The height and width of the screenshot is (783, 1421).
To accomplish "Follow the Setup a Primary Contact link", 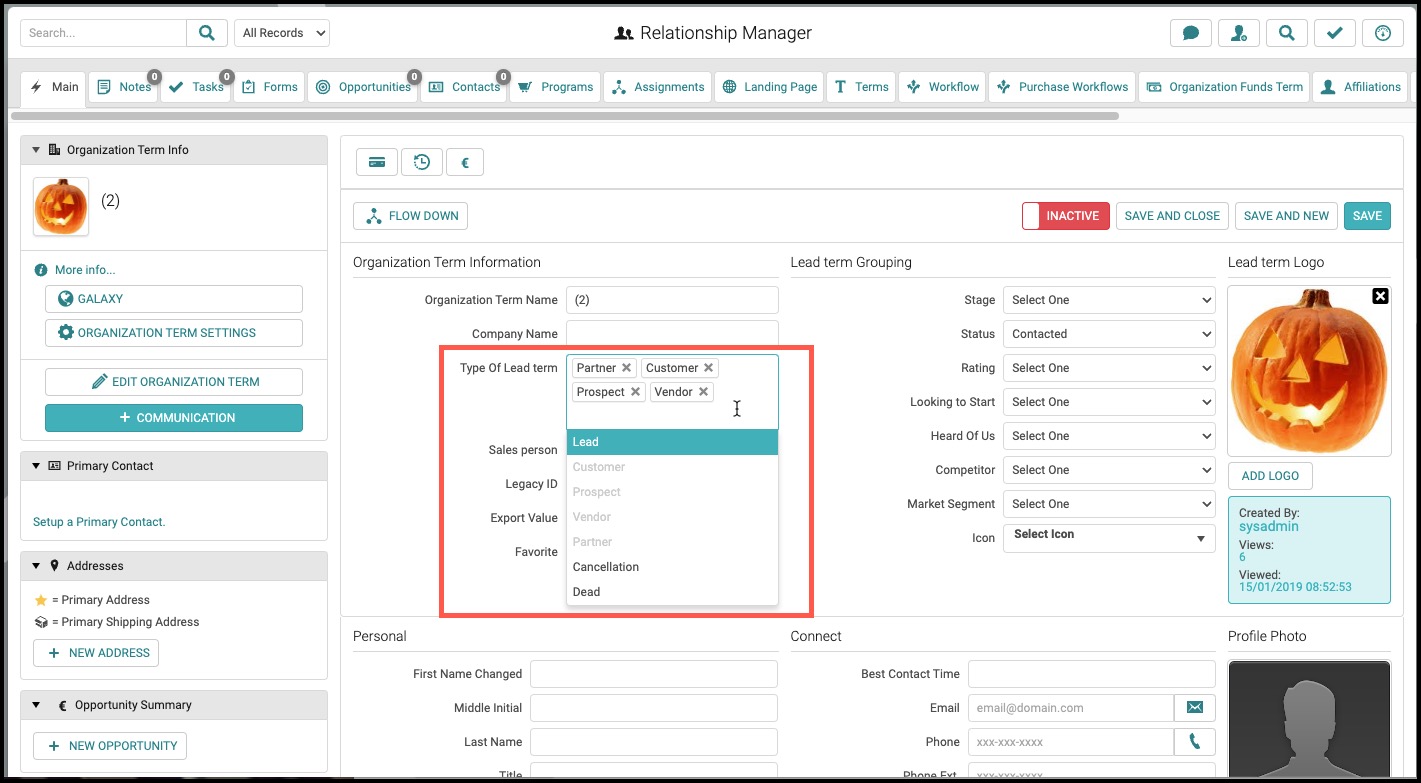I will [x=99, y=522].
